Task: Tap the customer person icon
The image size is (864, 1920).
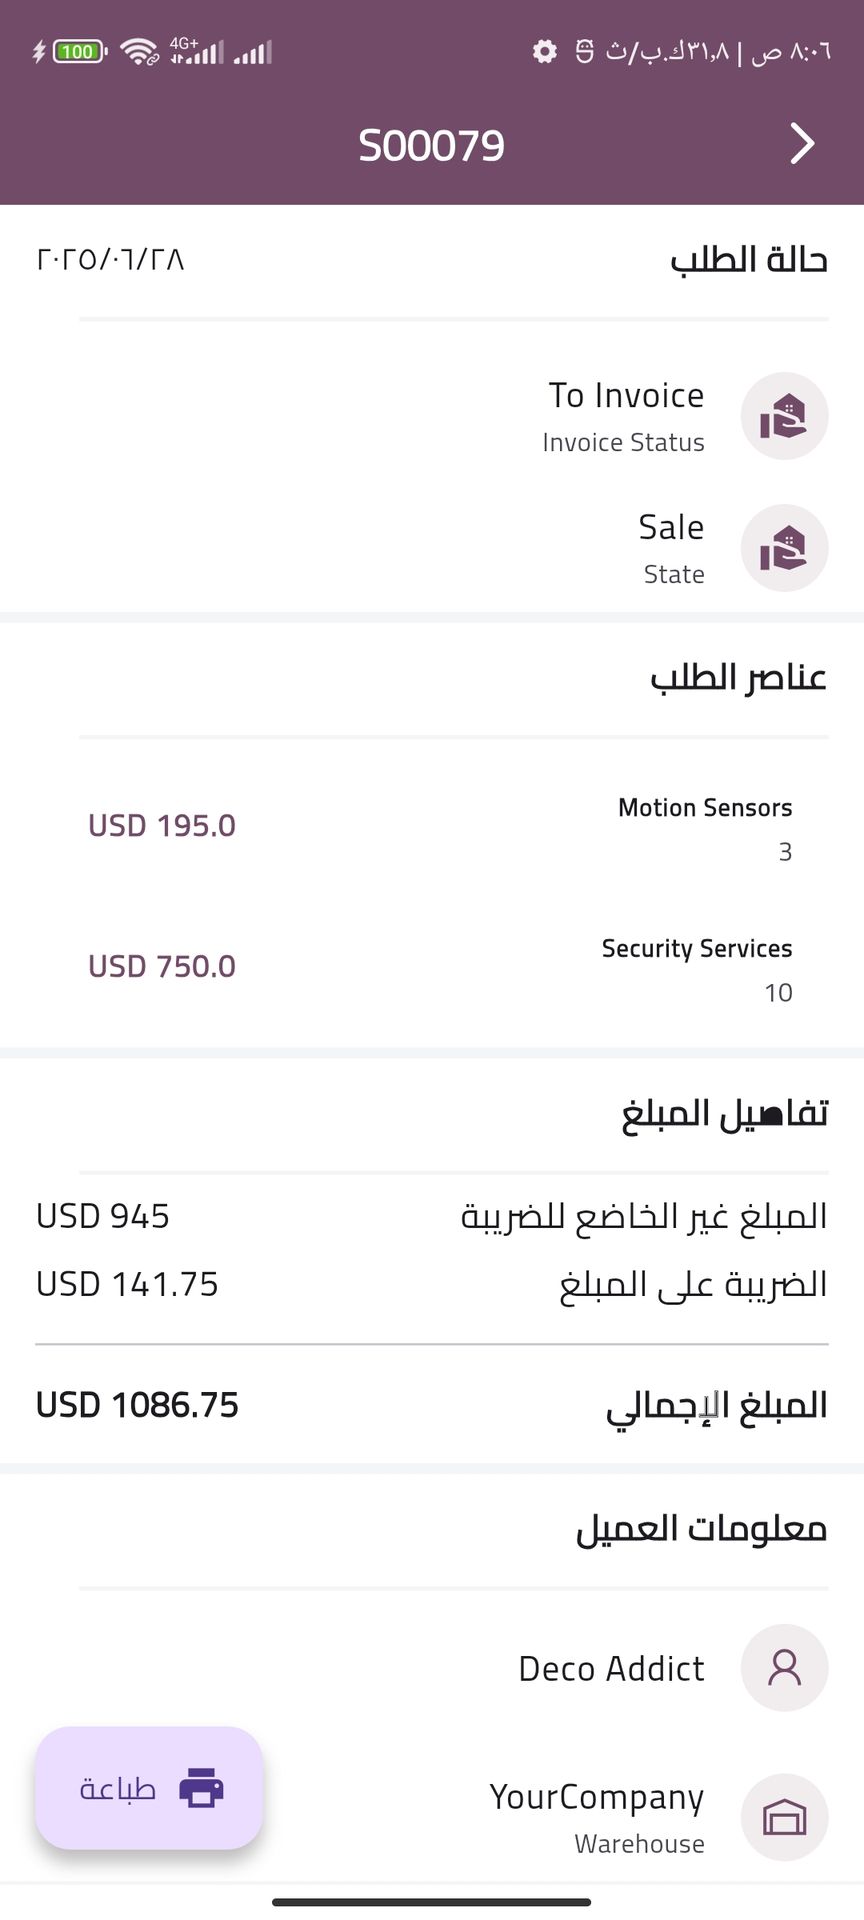Action: pos(784,1668)
